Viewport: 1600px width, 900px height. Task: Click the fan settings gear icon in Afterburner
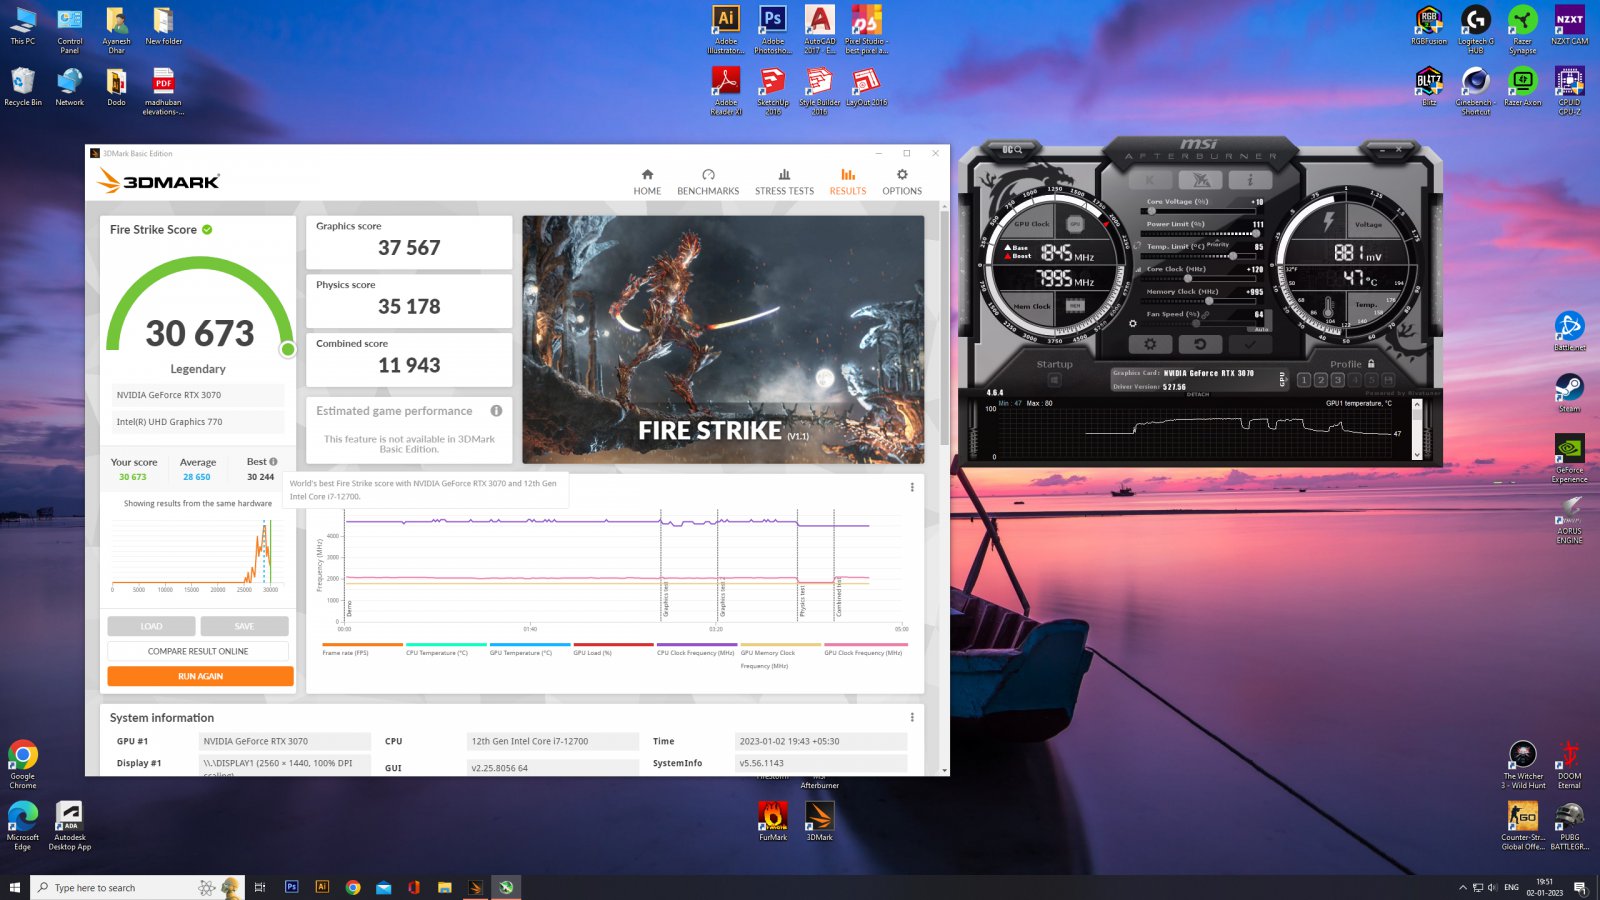[1133, 323]
